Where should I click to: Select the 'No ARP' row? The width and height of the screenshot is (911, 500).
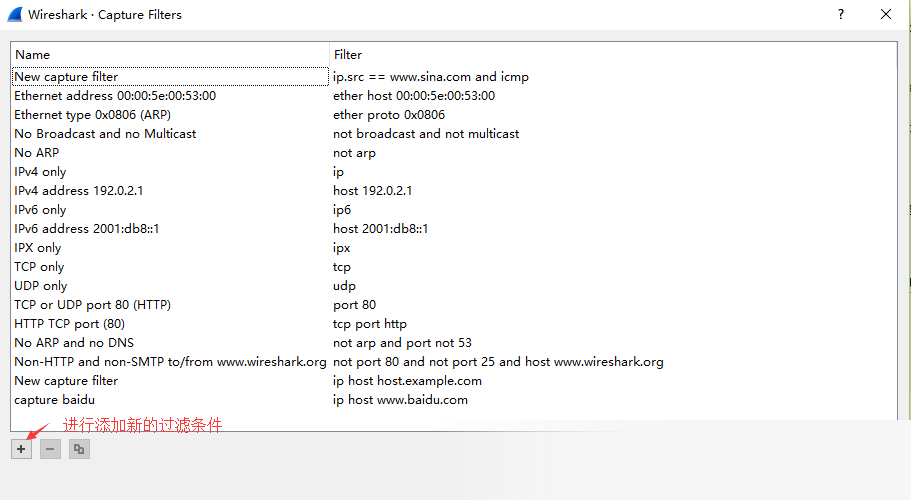(x=37, y=153)
